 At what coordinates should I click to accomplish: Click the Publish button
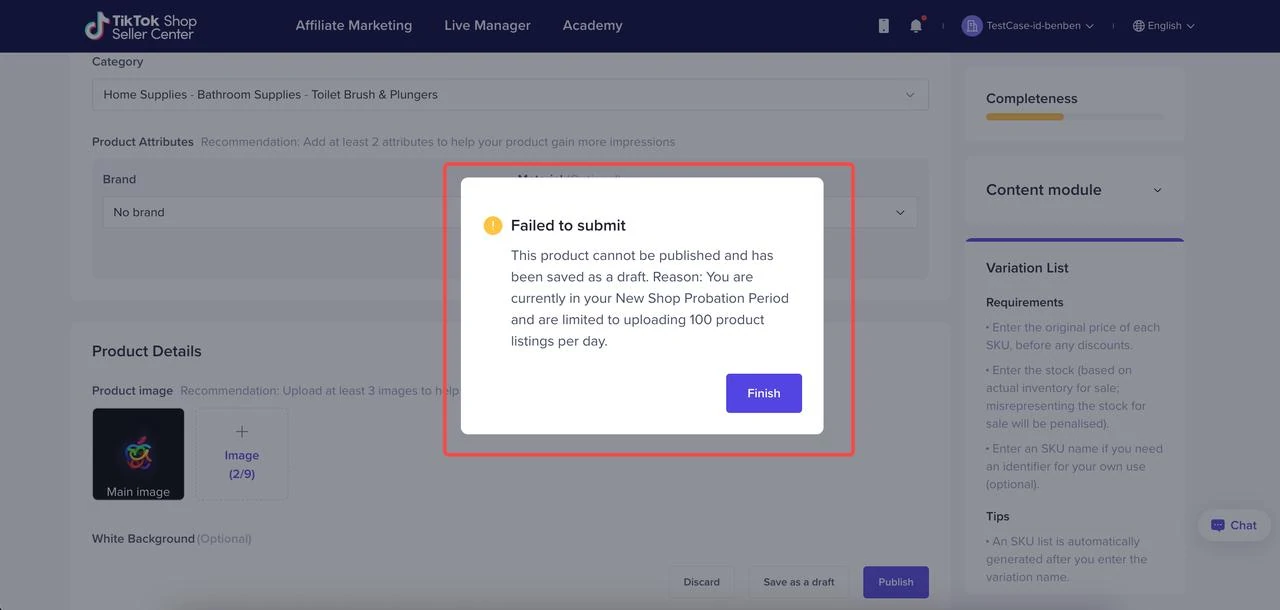tap(895, 582)
